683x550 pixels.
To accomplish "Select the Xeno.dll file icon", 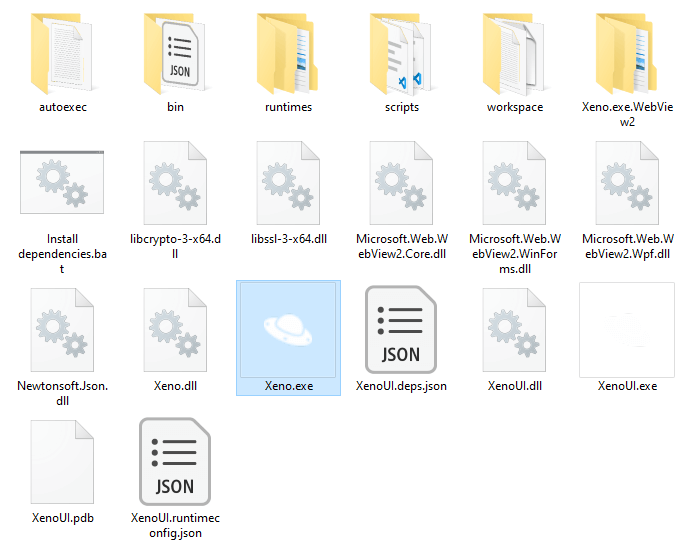I will 175,330.
